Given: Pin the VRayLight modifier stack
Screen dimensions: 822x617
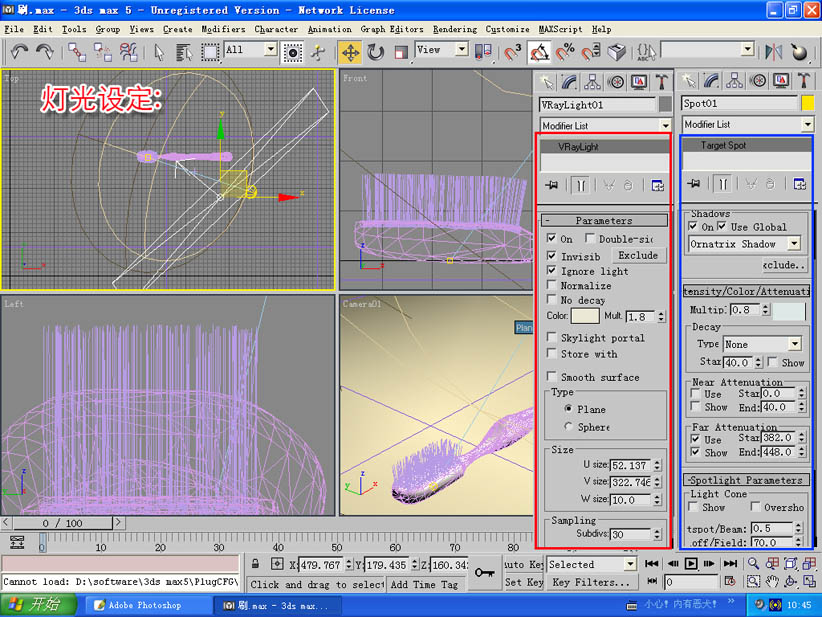Looking at the screenshot, I should click(x=551, y=185).
